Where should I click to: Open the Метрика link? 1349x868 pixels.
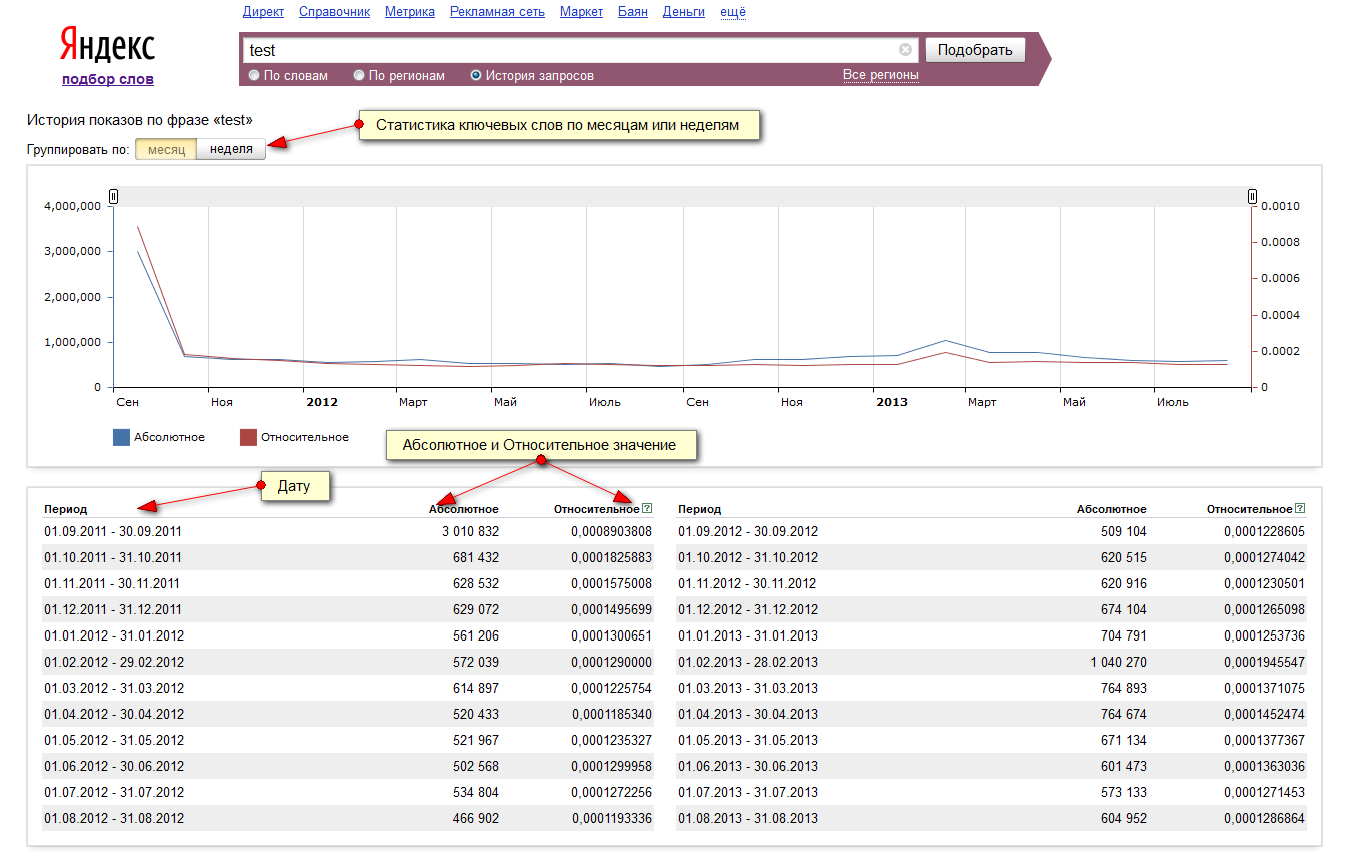(x=410, y=12)
